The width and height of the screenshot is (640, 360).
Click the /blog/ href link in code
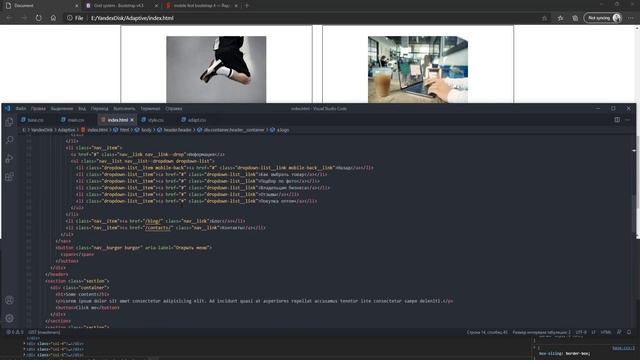tap(153, 221)
